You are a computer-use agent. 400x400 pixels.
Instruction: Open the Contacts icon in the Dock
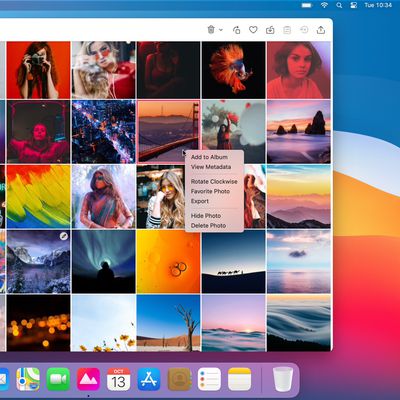(179, 379)
